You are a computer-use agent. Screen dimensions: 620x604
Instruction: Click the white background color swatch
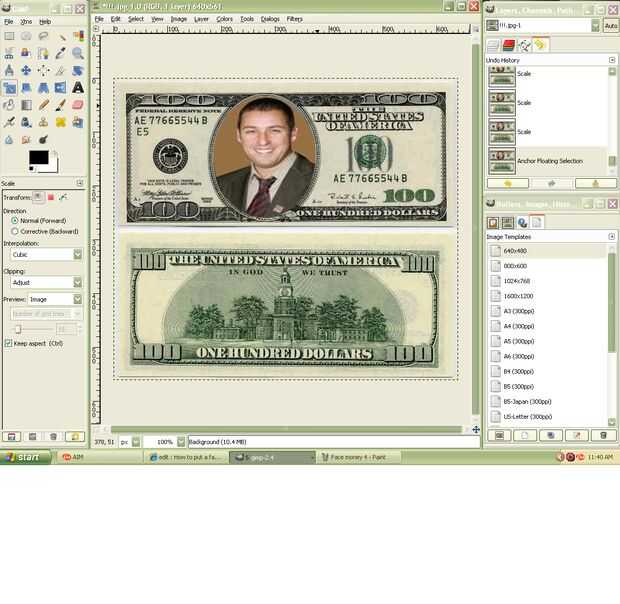coord(53,166)
